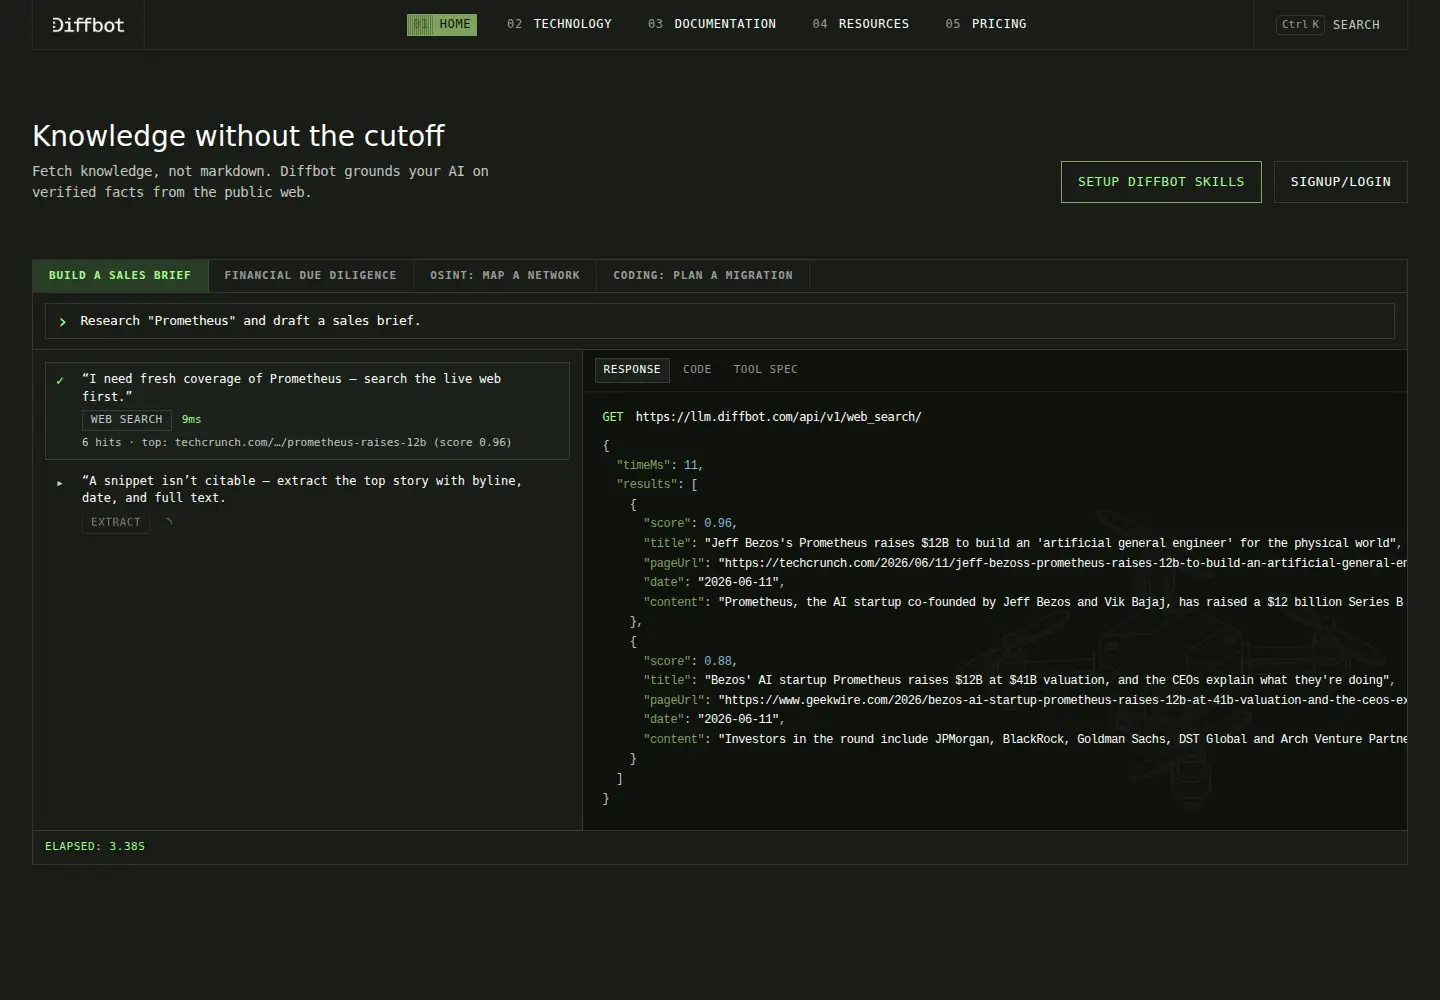Click the loading spinner next to EXTRACT
Viewport: 1440px width, 1000px height.
168,522
